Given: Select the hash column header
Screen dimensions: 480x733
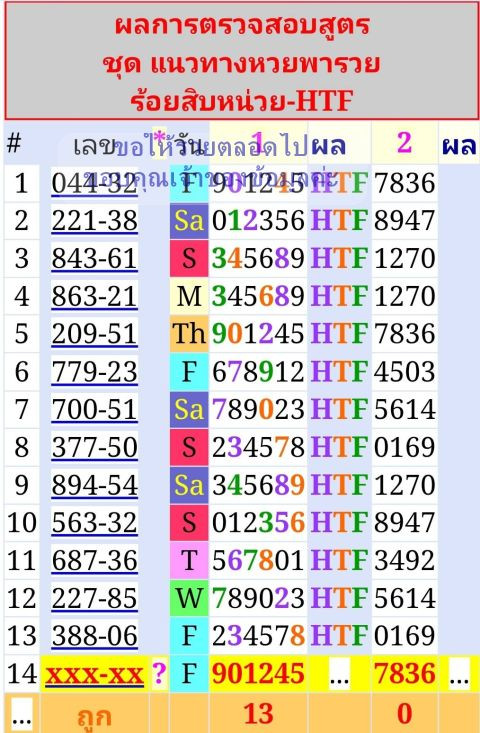Looking at the screenshot, I should tap(14, 143).
